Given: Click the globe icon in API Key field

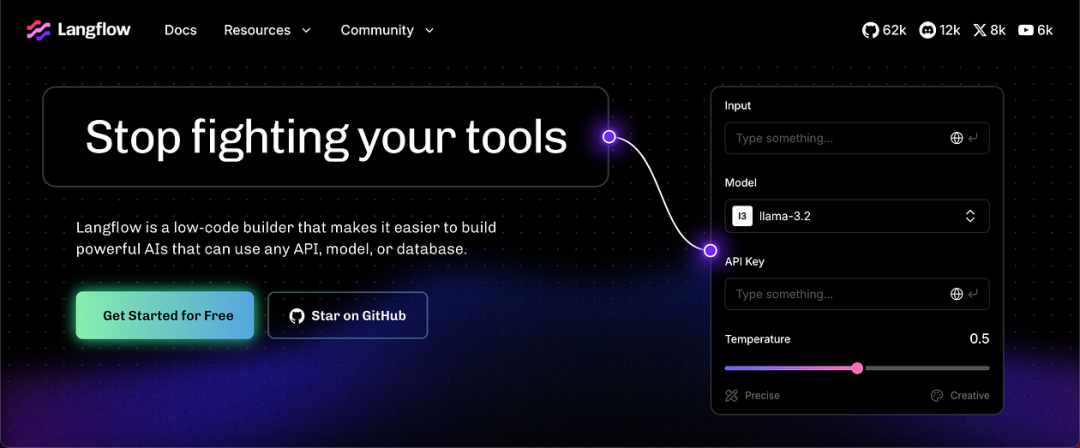Looking at the screenshot, I should (956, 294).
